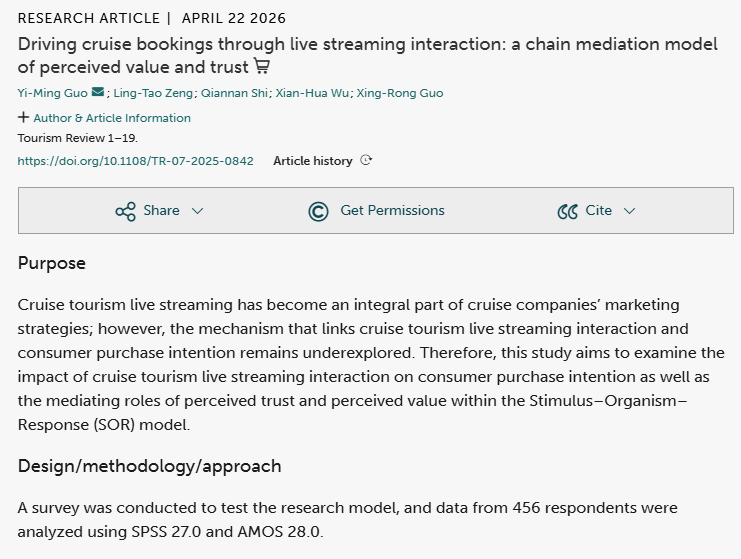Click the quotation marks Cite icon
Viewport: 741px width, 559px height.
(567, 211)
